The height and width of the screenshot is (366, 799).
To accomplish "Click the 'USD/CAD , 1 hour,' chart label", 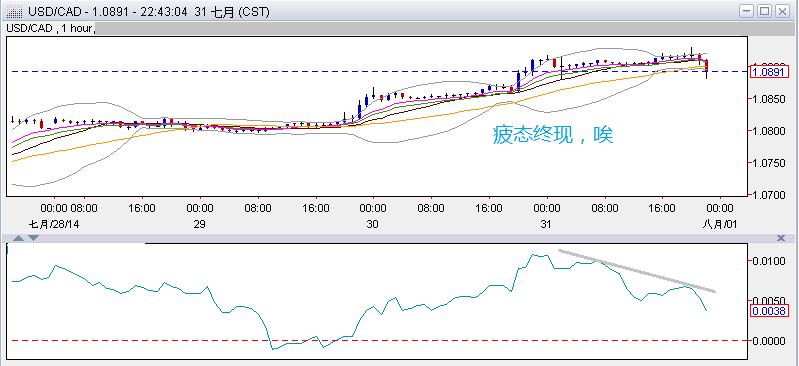I will click(50, 28).
